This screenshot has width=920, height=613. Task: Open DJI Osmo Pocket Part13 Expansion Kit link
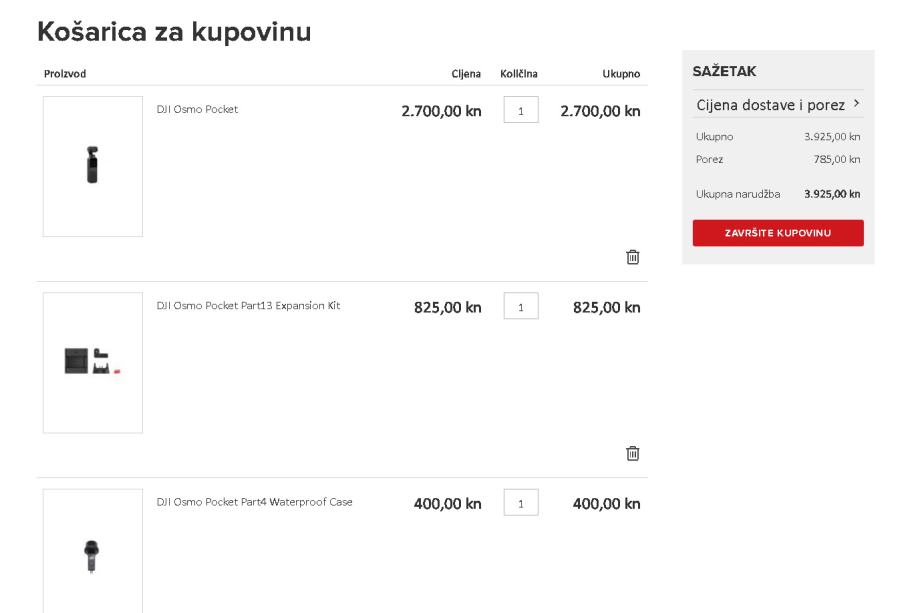point(248,306)
